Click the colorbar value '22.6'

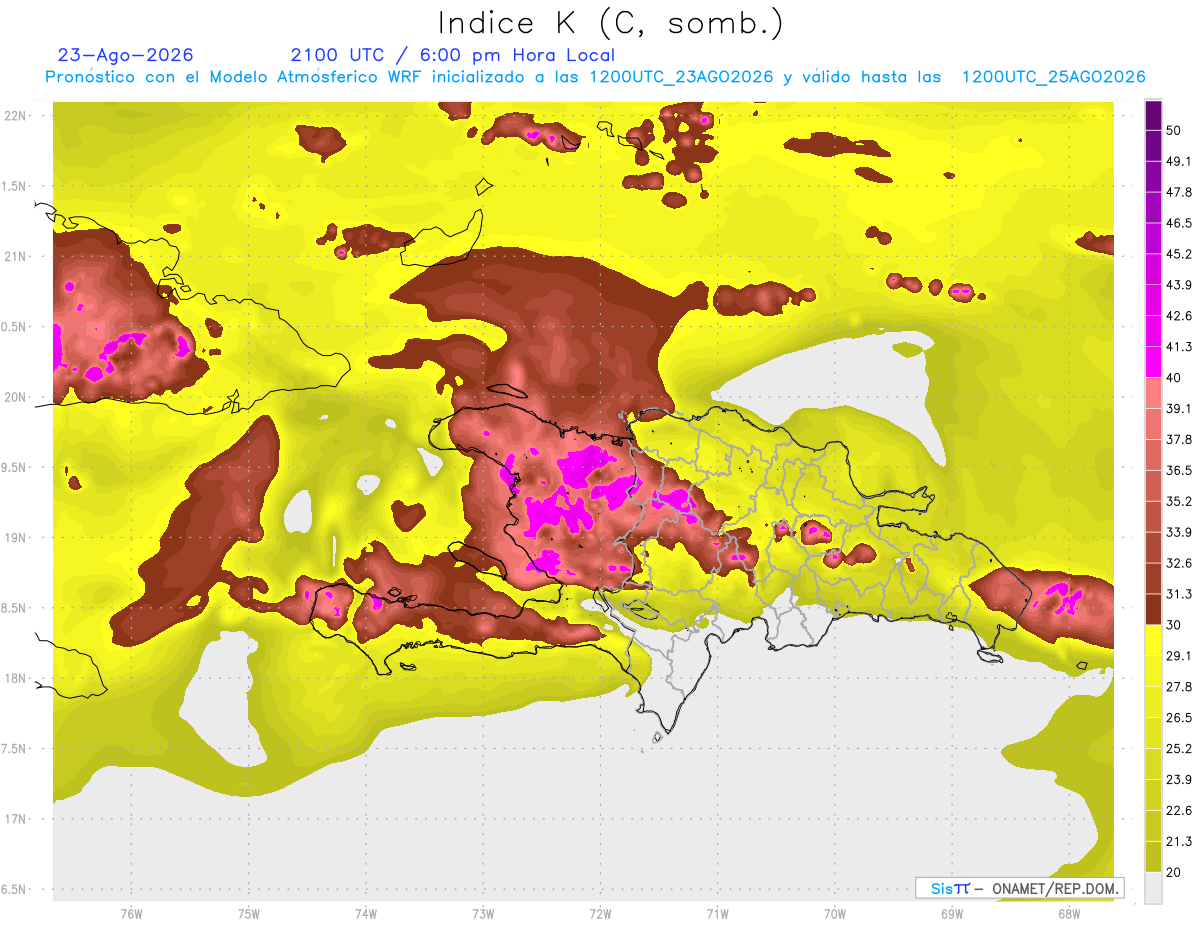(1179, 810)
